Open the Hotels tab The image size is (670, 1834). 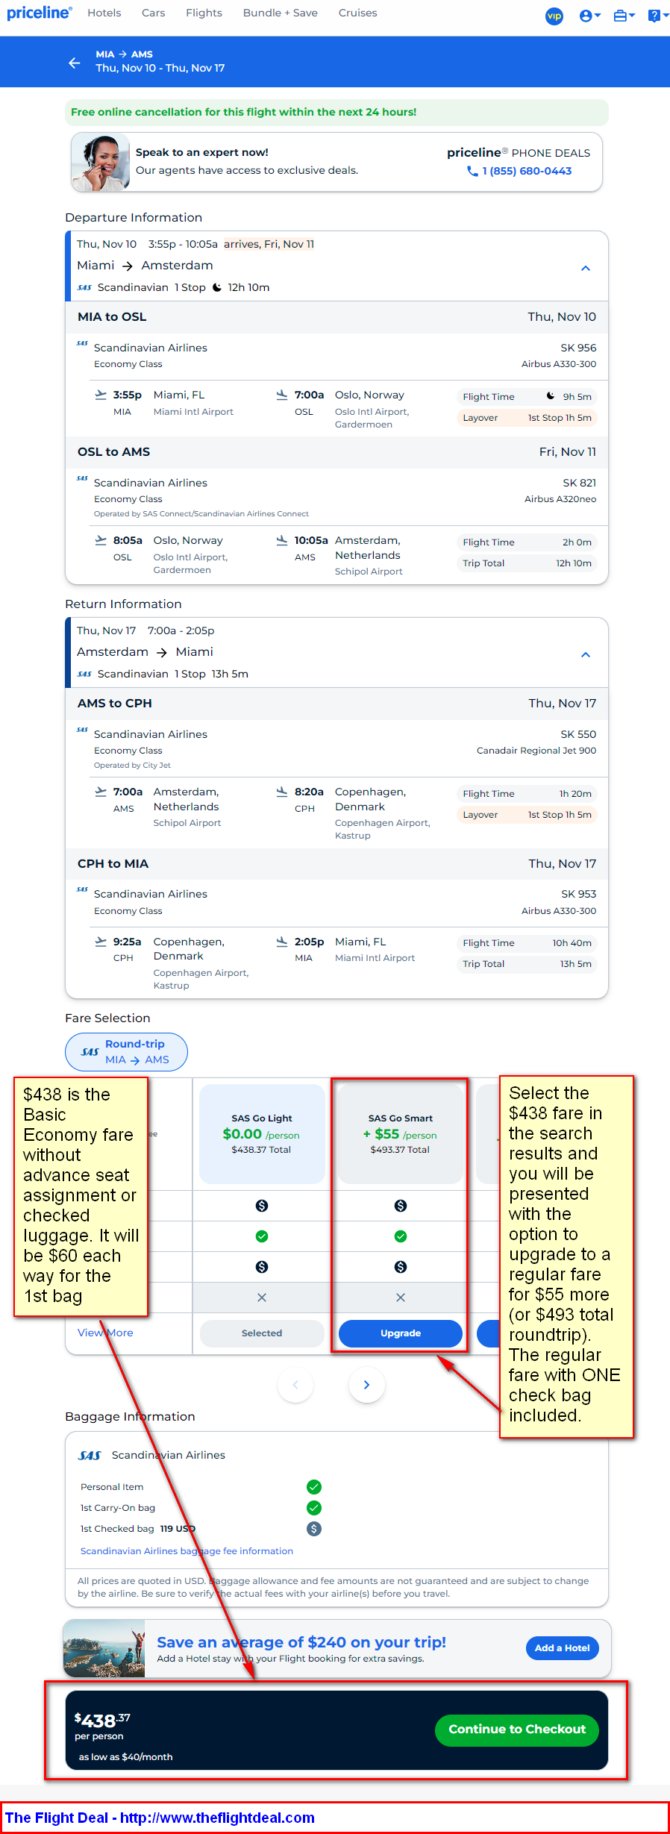(x=104, y=13)
